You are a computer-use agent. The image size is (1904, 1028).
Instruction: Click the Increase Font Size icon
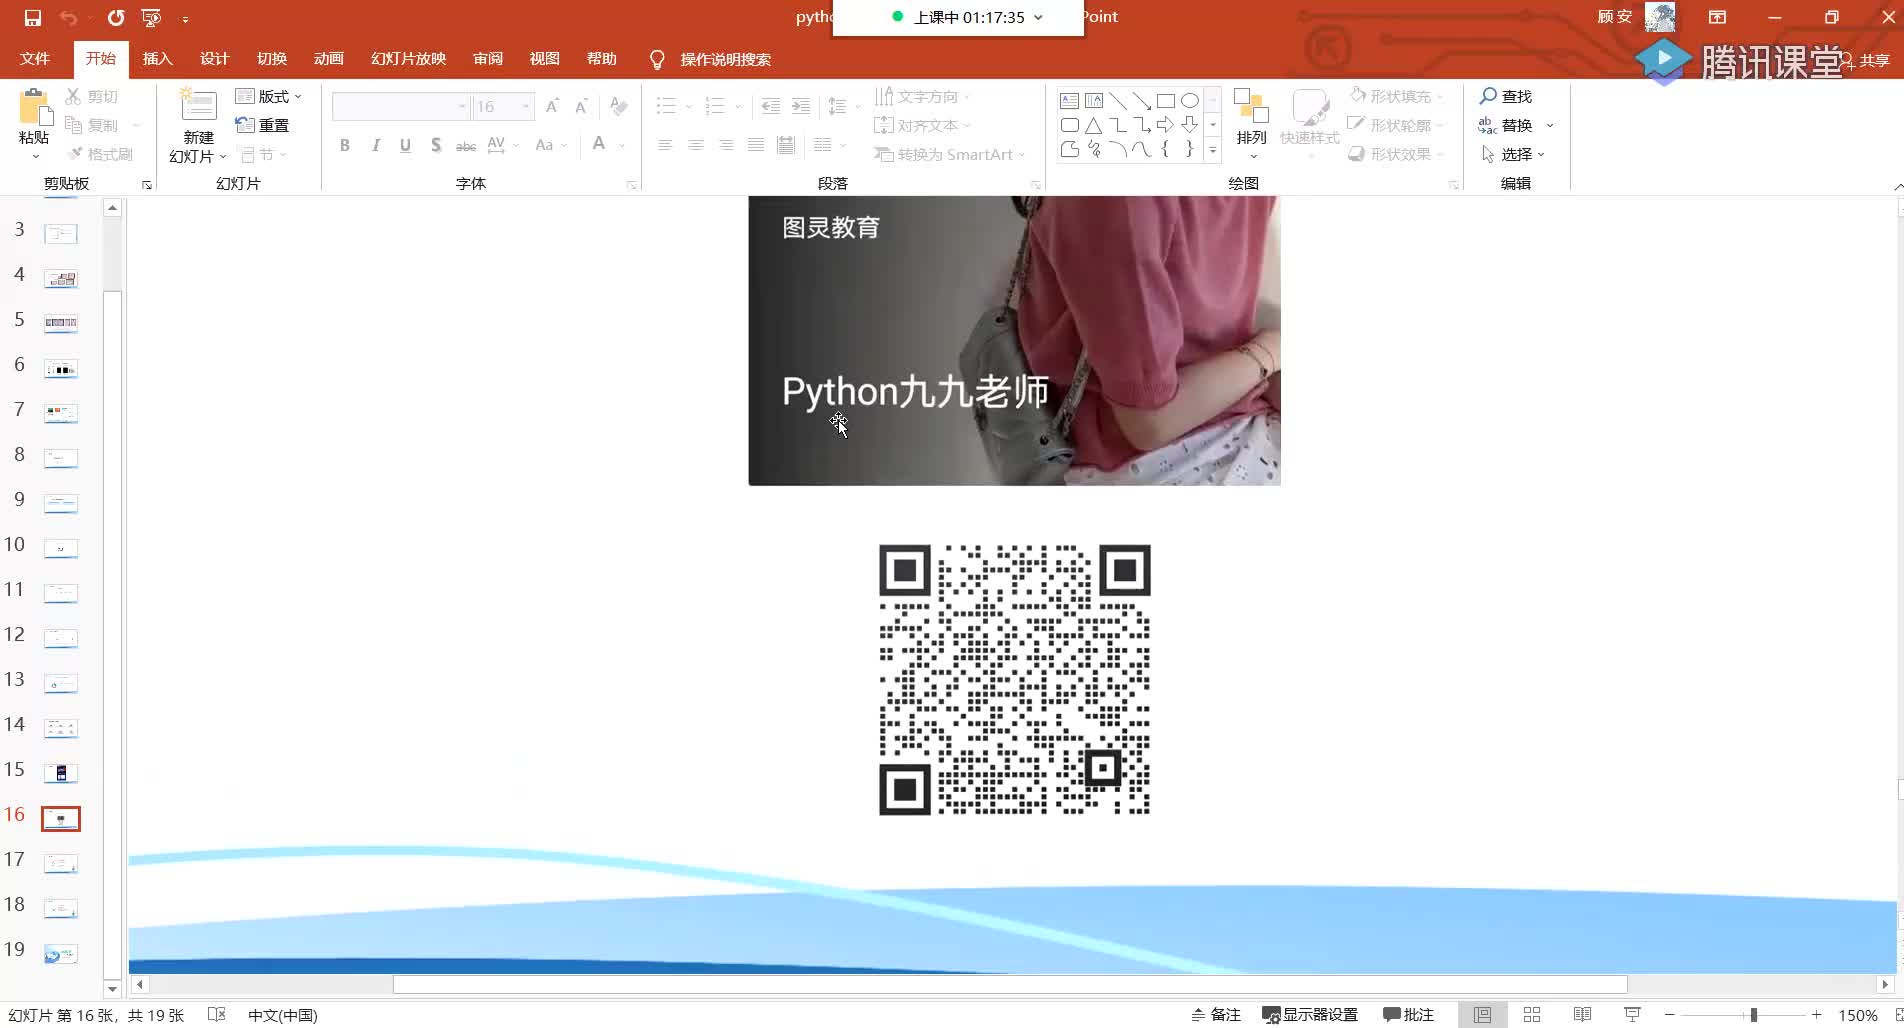[x=552, y=106]
